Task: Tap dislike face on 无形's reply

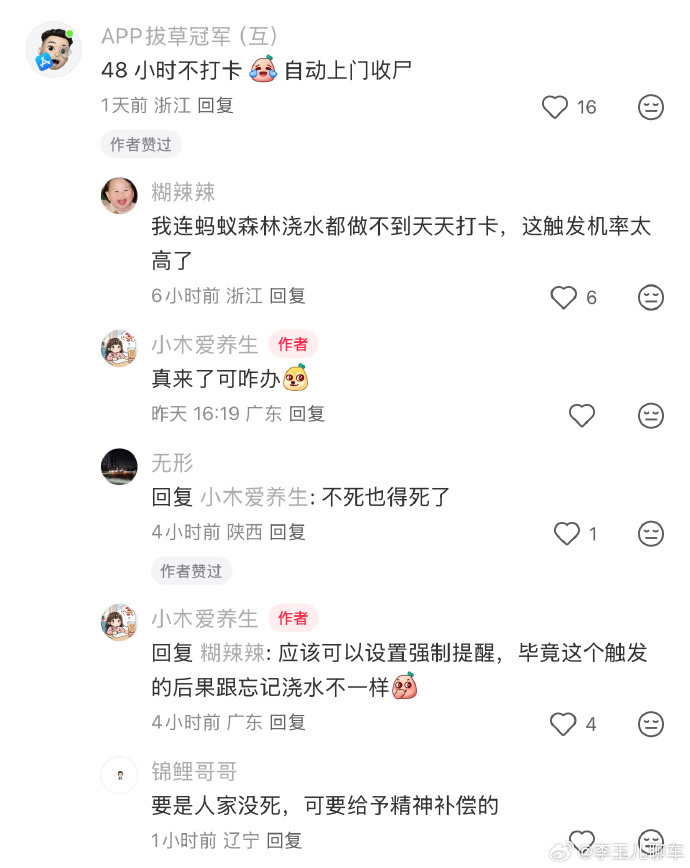Action: (651, 534)
